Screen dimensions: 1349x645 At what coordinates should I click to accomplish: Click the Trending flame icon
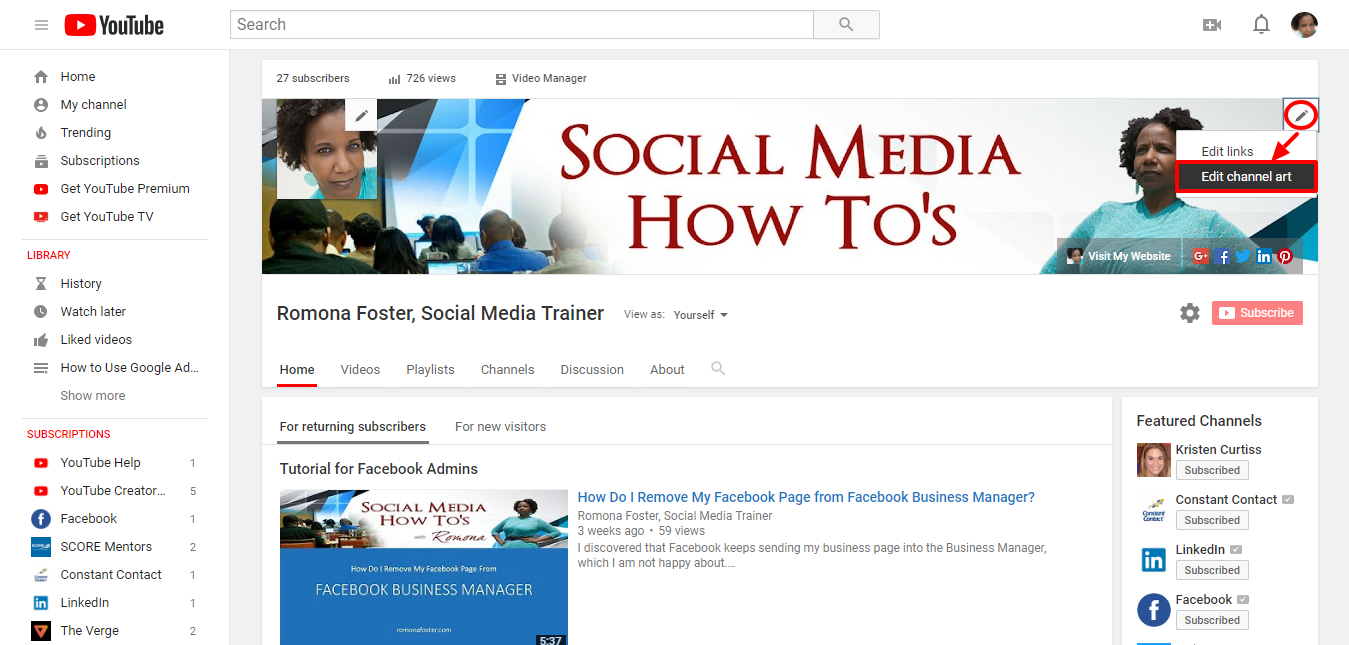click(41, 133)
